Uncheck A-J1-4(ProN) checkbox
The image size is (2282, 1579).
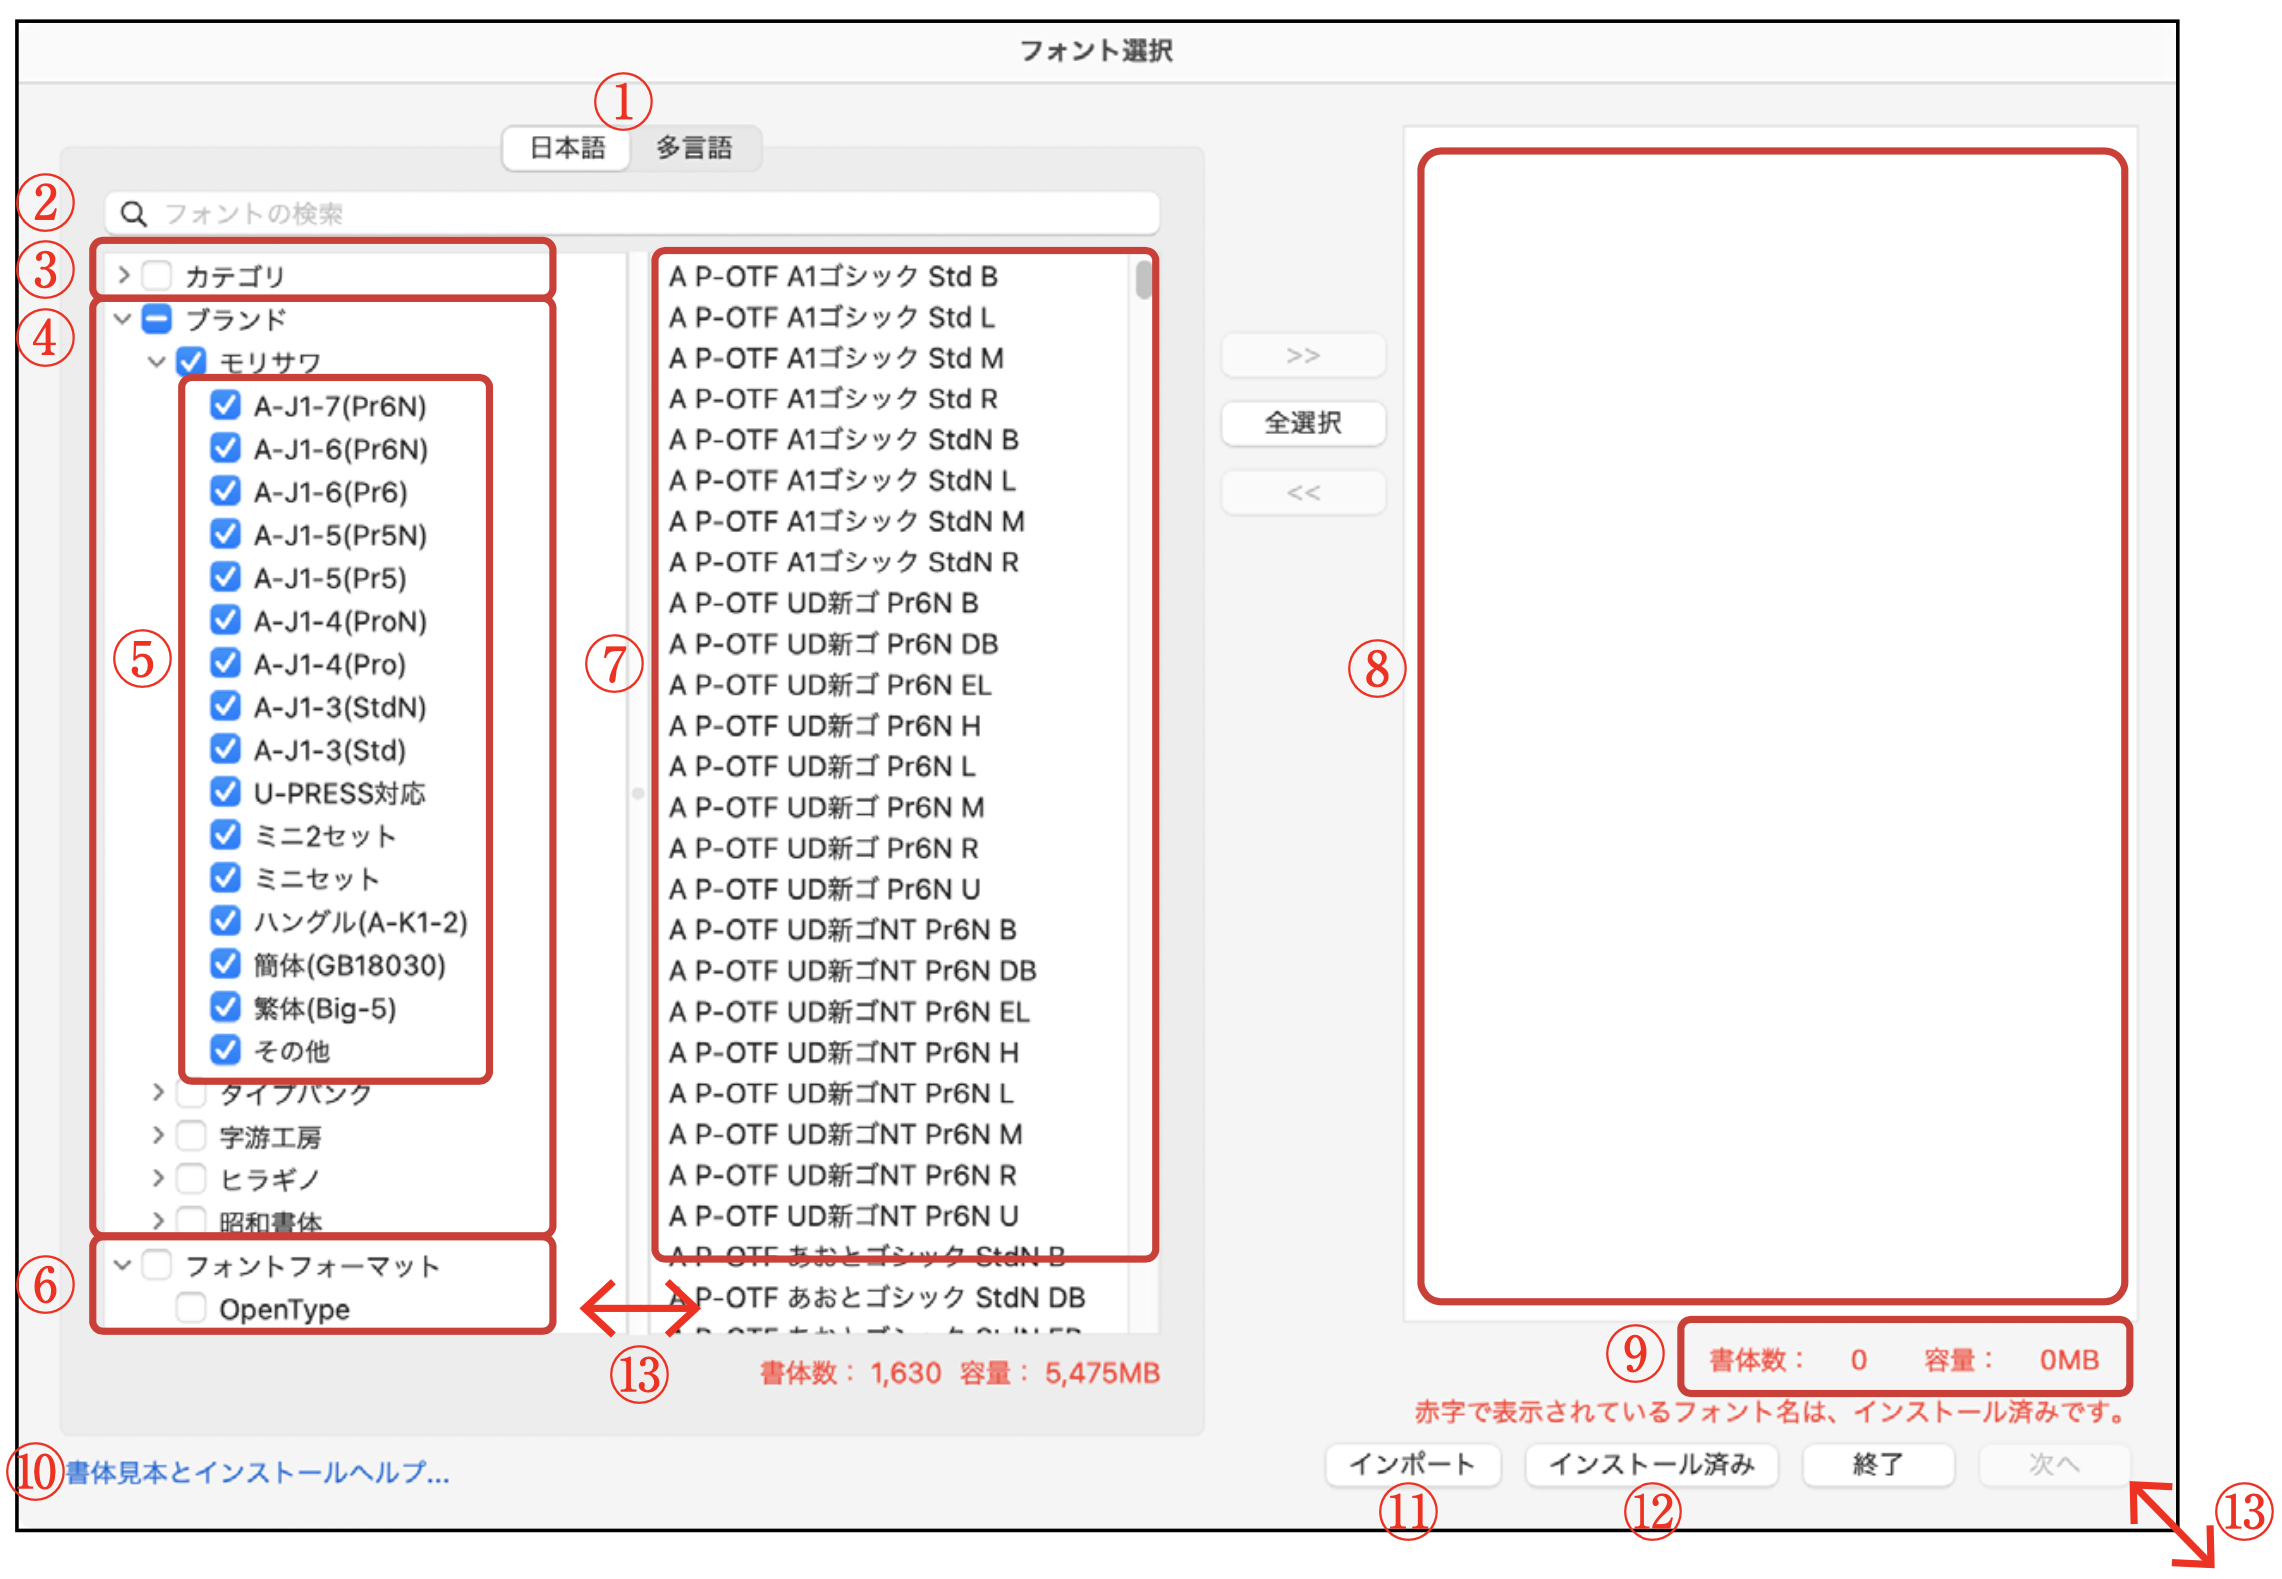tap(225, 620)
